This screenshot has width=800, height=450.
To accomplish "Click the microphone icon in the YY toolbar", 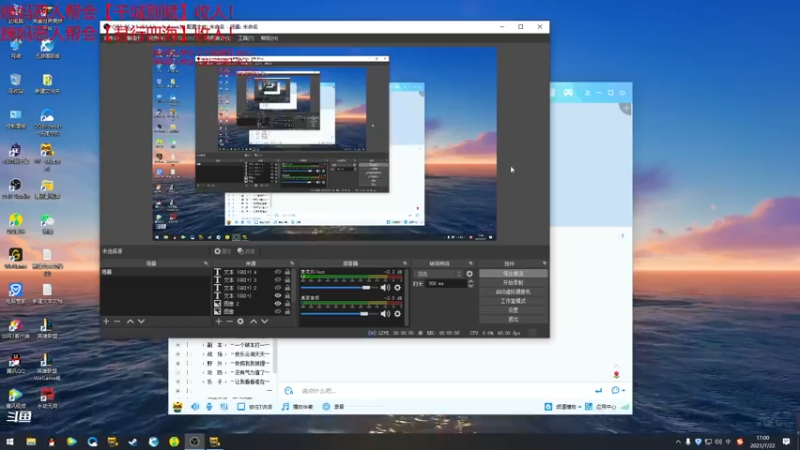I will (x=209, y=407).
